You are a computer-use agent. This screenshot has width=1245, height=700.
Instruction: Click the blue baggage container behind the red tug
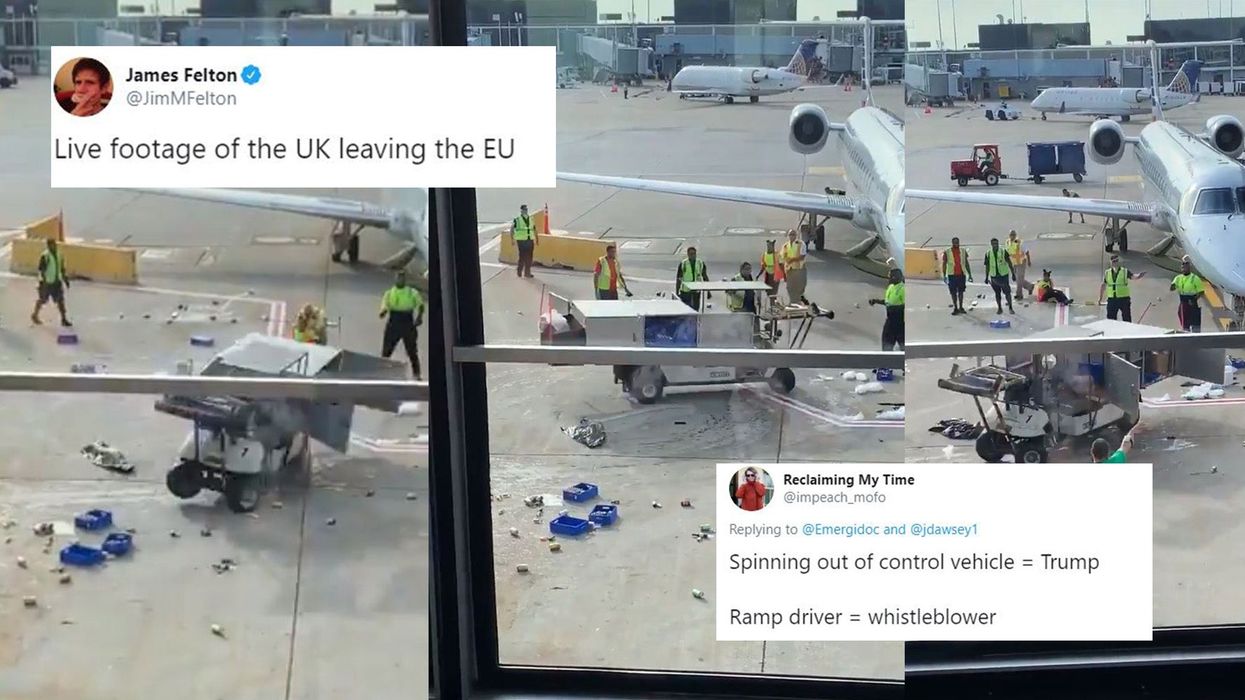pos(1056,161)
